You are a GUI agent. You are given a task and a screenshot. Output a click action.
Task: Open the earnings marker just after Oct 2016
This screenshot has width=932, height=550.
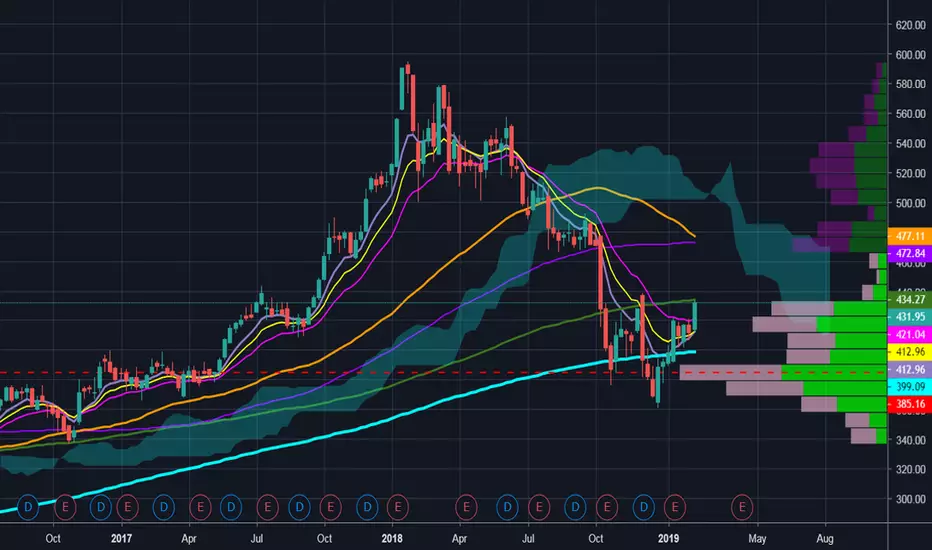[x=65, y=507]
